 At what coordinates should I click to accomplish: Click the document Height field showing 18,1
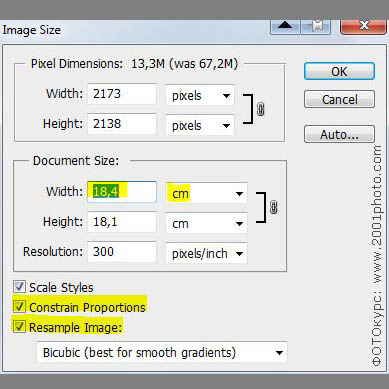[122, 222]
